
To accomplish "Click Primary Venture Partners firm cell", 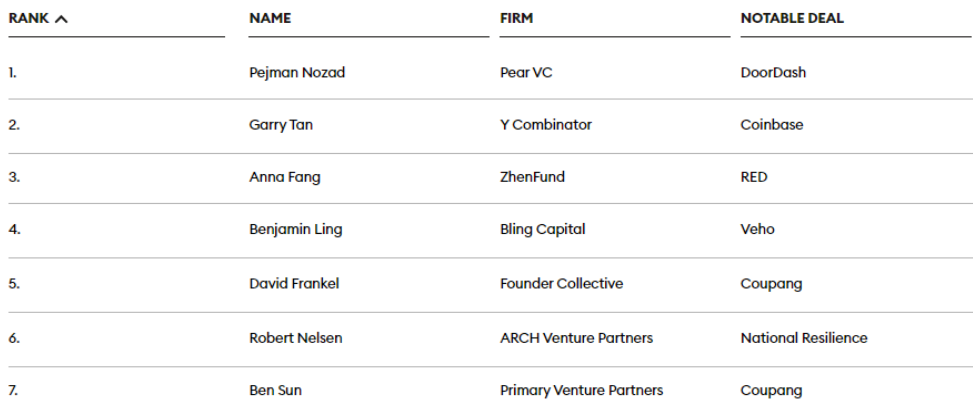I will pyautogui.click(x=581, y=390).
